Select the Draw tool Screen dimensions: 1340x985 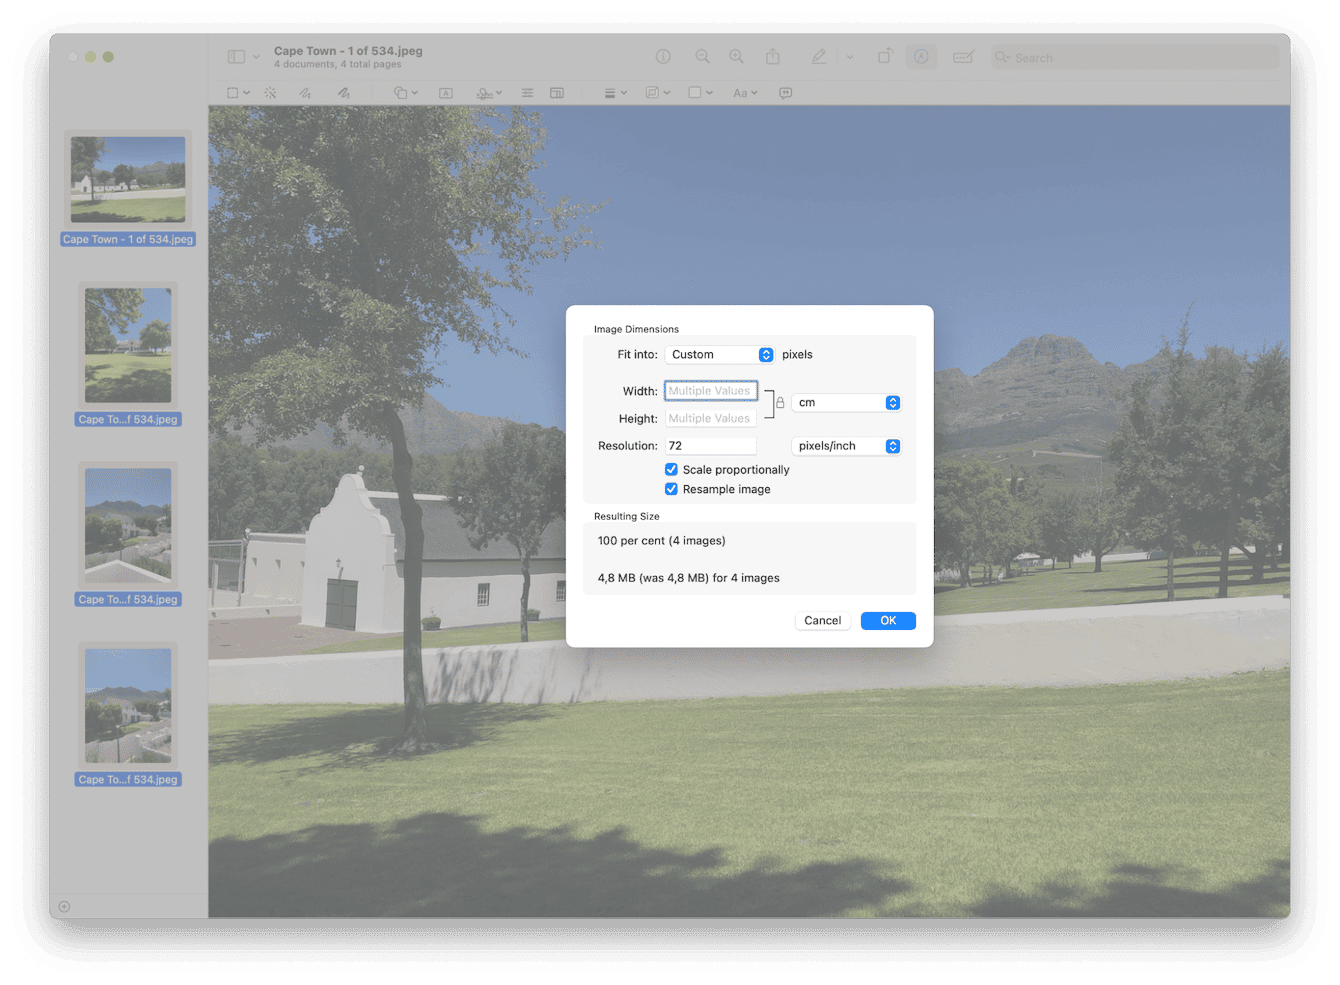(344, 92)
